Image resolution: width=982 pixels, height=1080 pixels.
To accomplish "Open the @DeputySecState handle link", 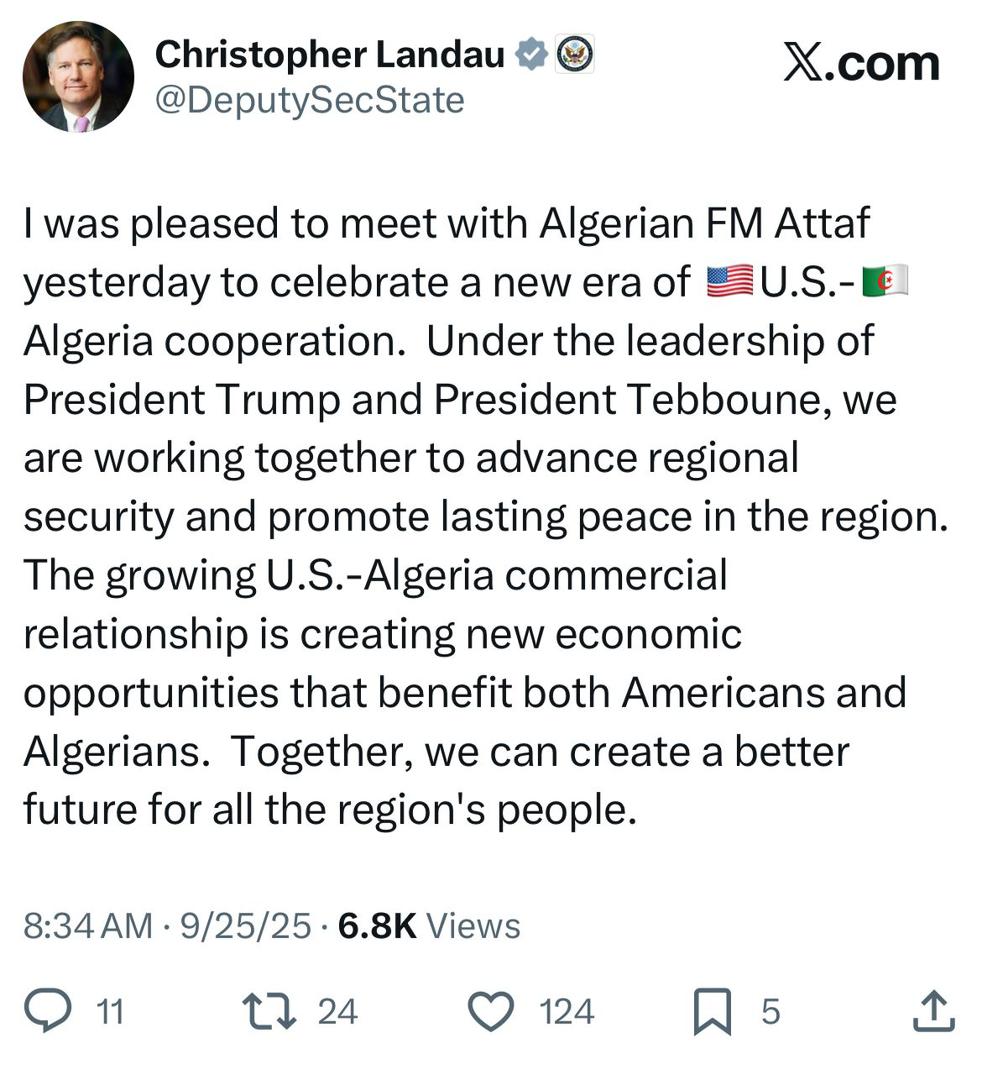I will (310, 100).
